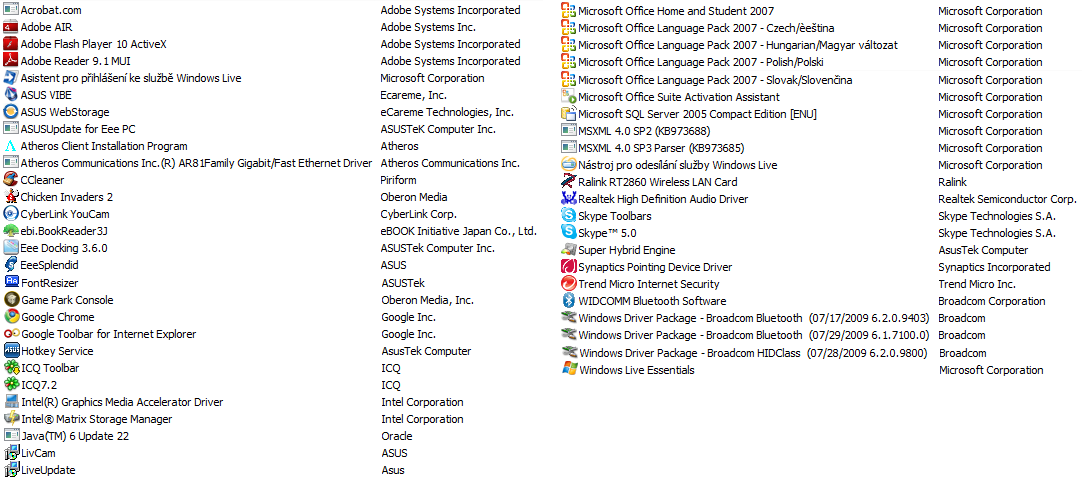
Task: Click the Skype 5.0 icon
Action: (568, 233)
